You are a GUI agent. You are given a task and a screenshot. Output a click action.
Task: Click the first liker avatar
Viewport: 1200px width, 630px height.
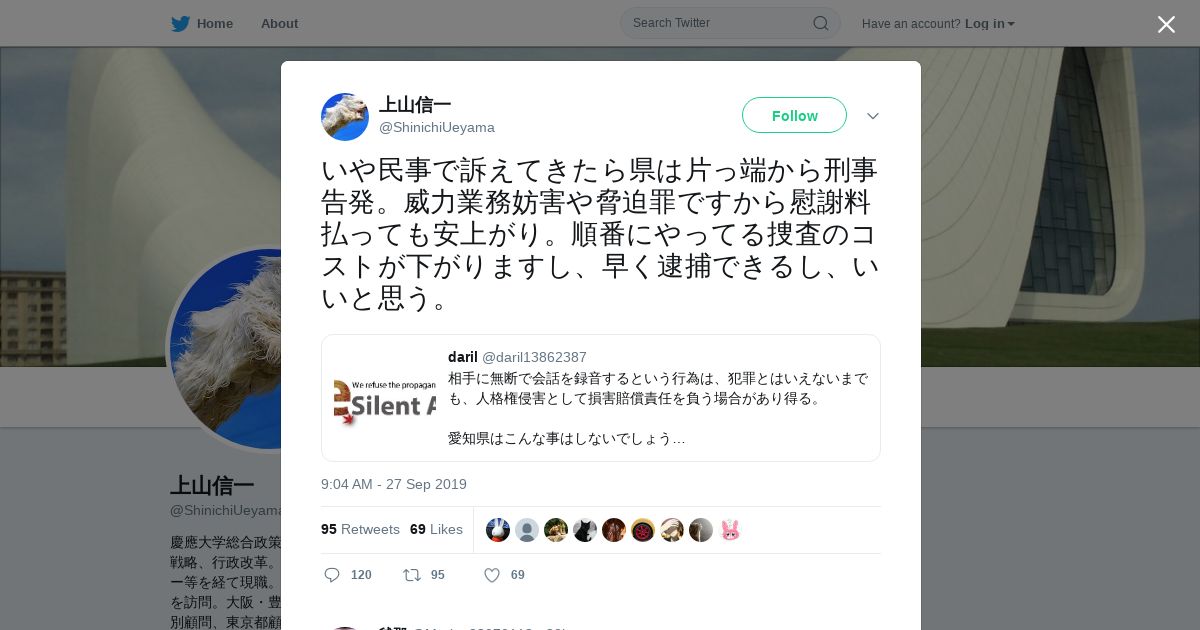coord(498,530)
